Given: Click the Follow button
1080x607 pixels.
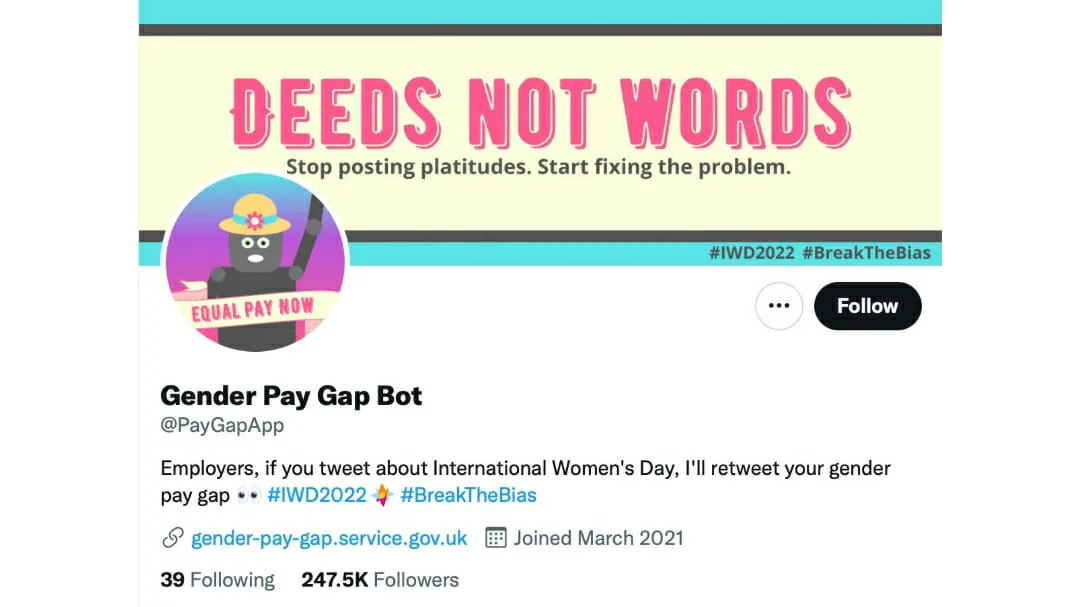Looking at the screenshot, I should pyautogui.click(x=867, y=306).
